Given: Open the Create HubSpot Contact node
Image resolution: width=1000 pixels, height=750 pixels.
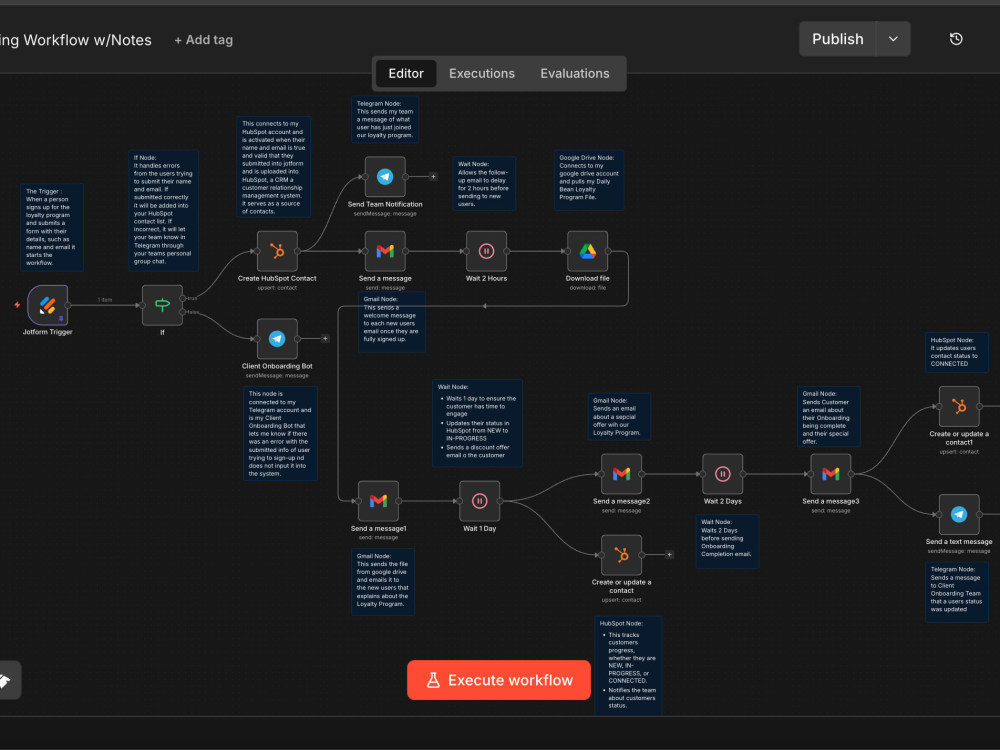Looking at the screenshot, I should pos(277,251).
